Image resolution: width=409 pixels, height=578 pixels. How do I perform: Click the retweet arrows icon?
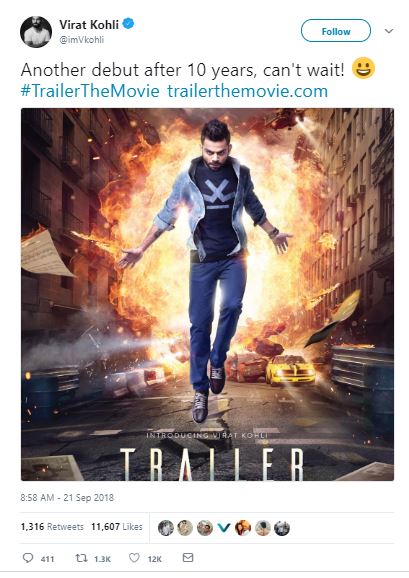point(81,558)
